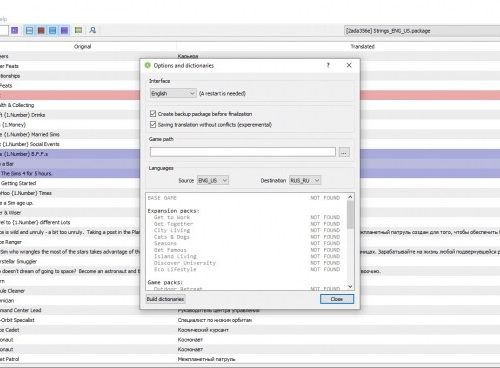500x368 pixels.
Task: Click the Космический курсант translated cell
Action: point(203,330)
